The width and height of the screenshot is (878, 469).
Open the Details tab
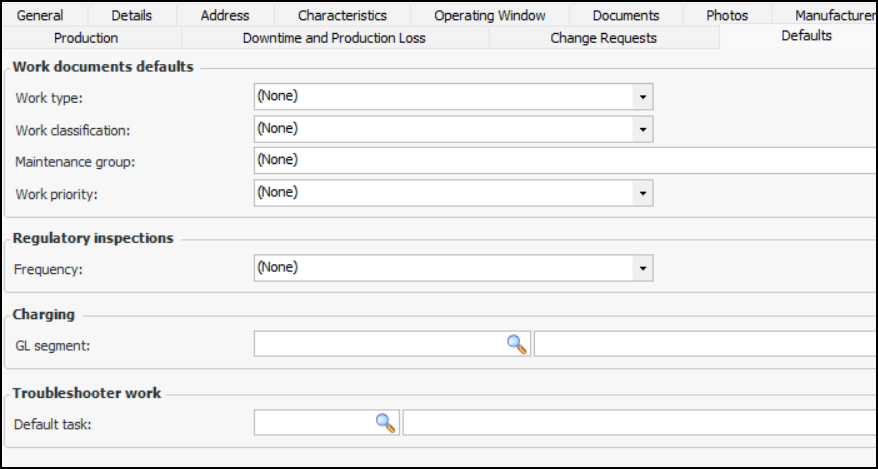click(x=132, y=15)
